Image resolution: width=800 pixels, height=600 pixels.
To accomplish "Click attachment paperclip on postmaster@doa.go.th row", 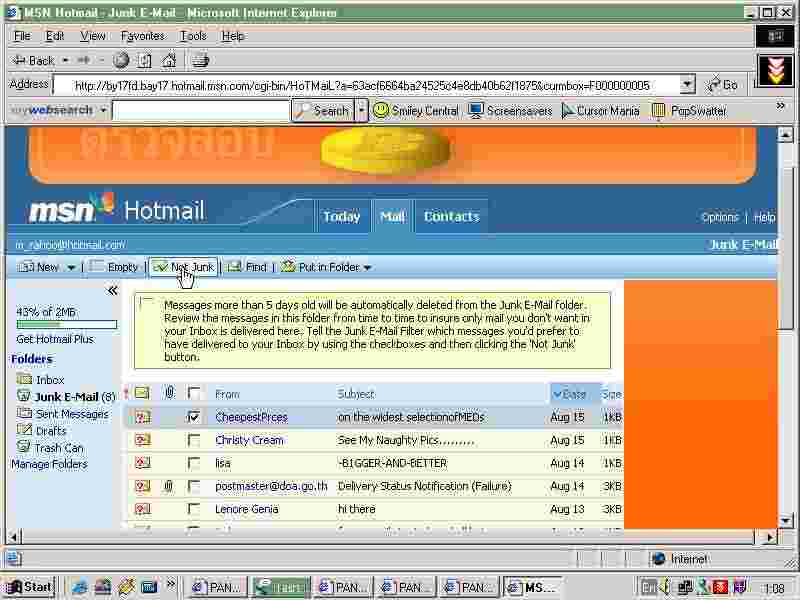I will (168, 486).
